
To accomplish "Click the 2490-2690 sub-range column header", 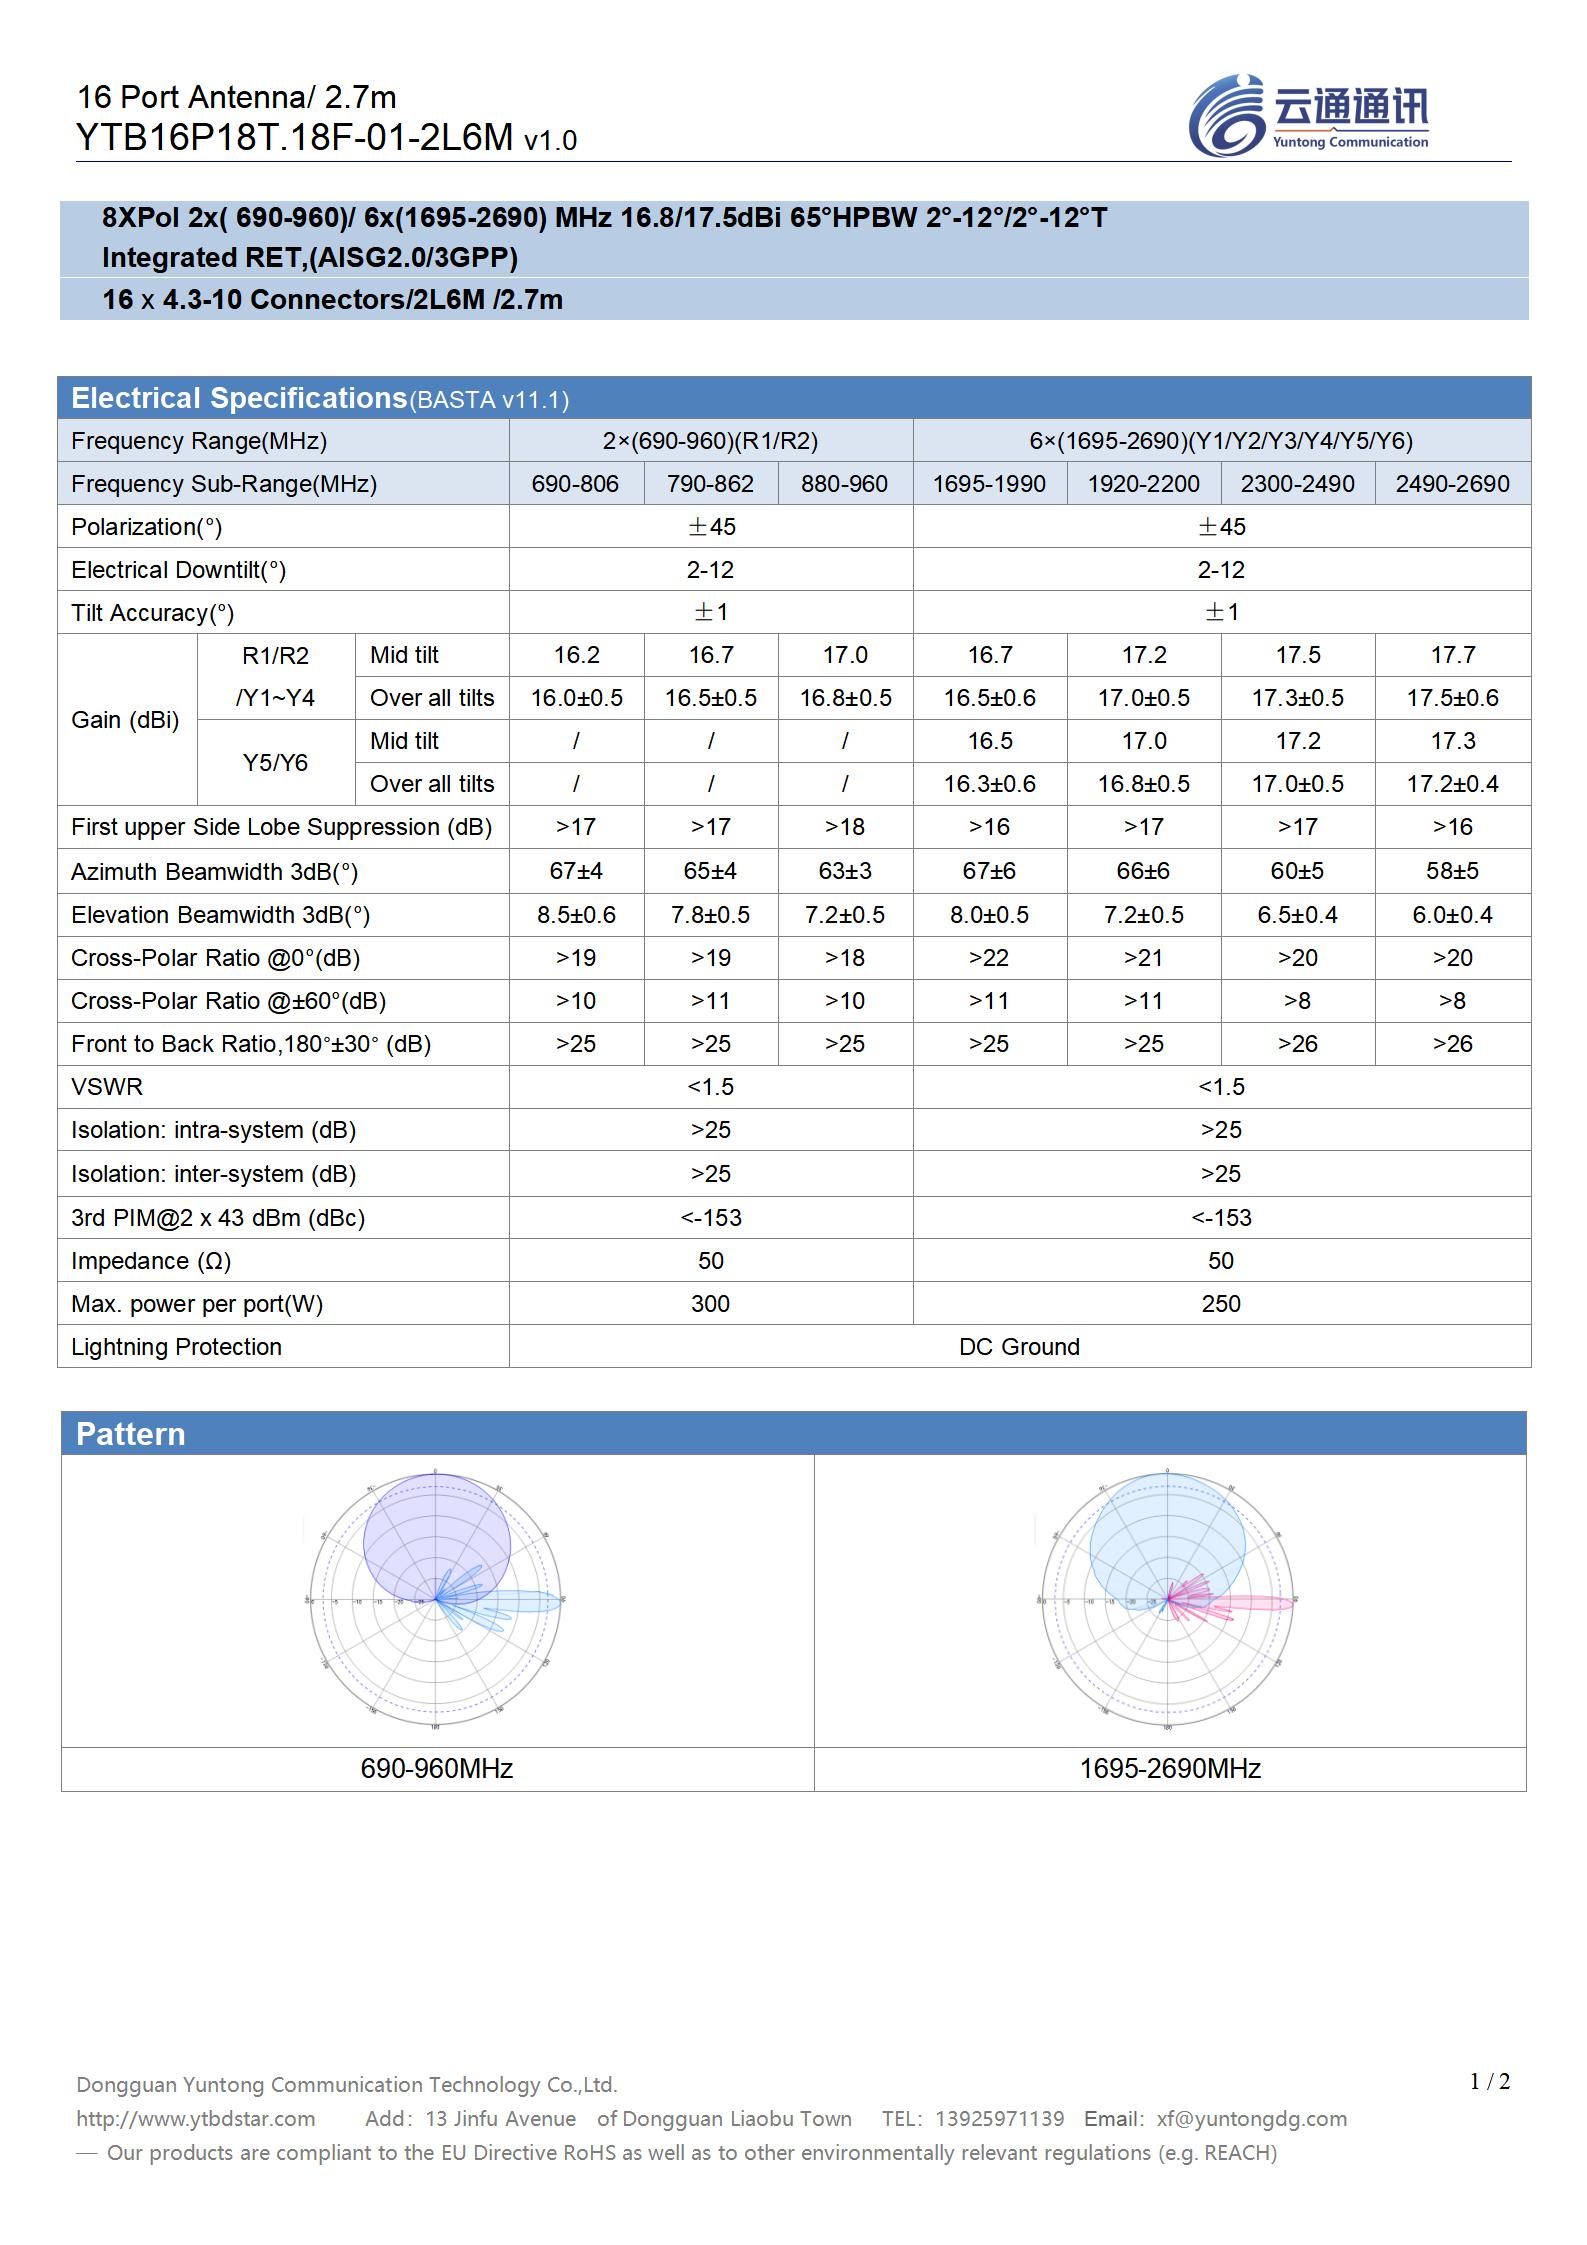I will 1452,484.
